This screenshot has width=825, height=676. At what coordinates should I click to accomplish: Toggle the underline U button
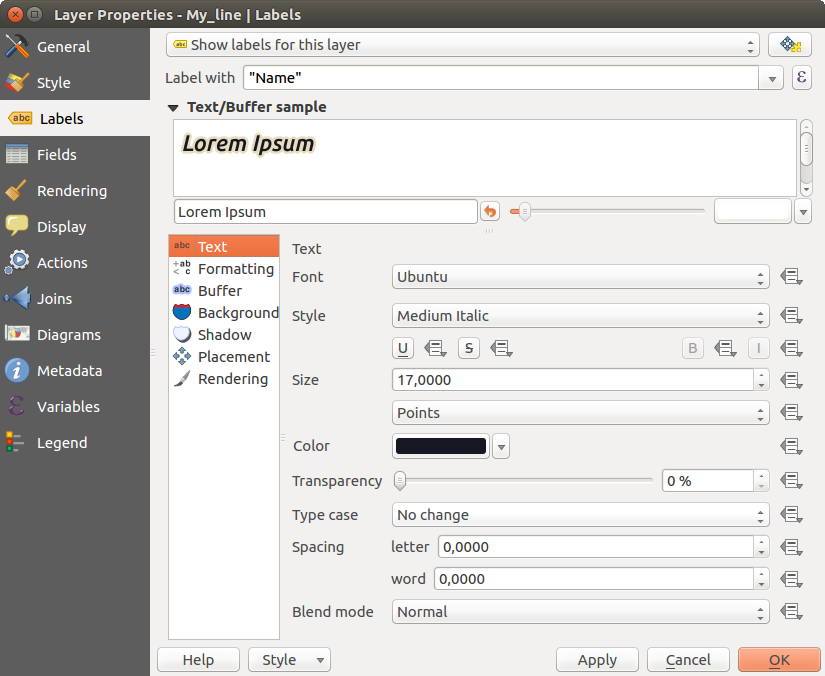coord(404,348)
